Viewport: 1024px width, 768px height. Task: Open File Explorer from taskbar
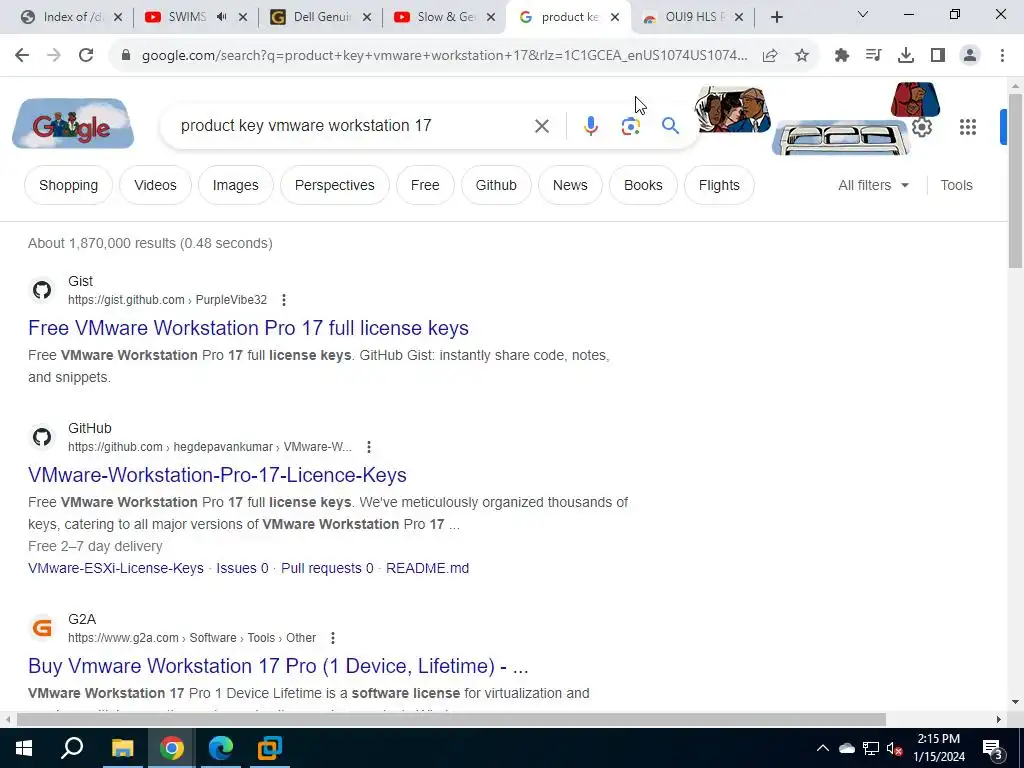coord(122,748)
